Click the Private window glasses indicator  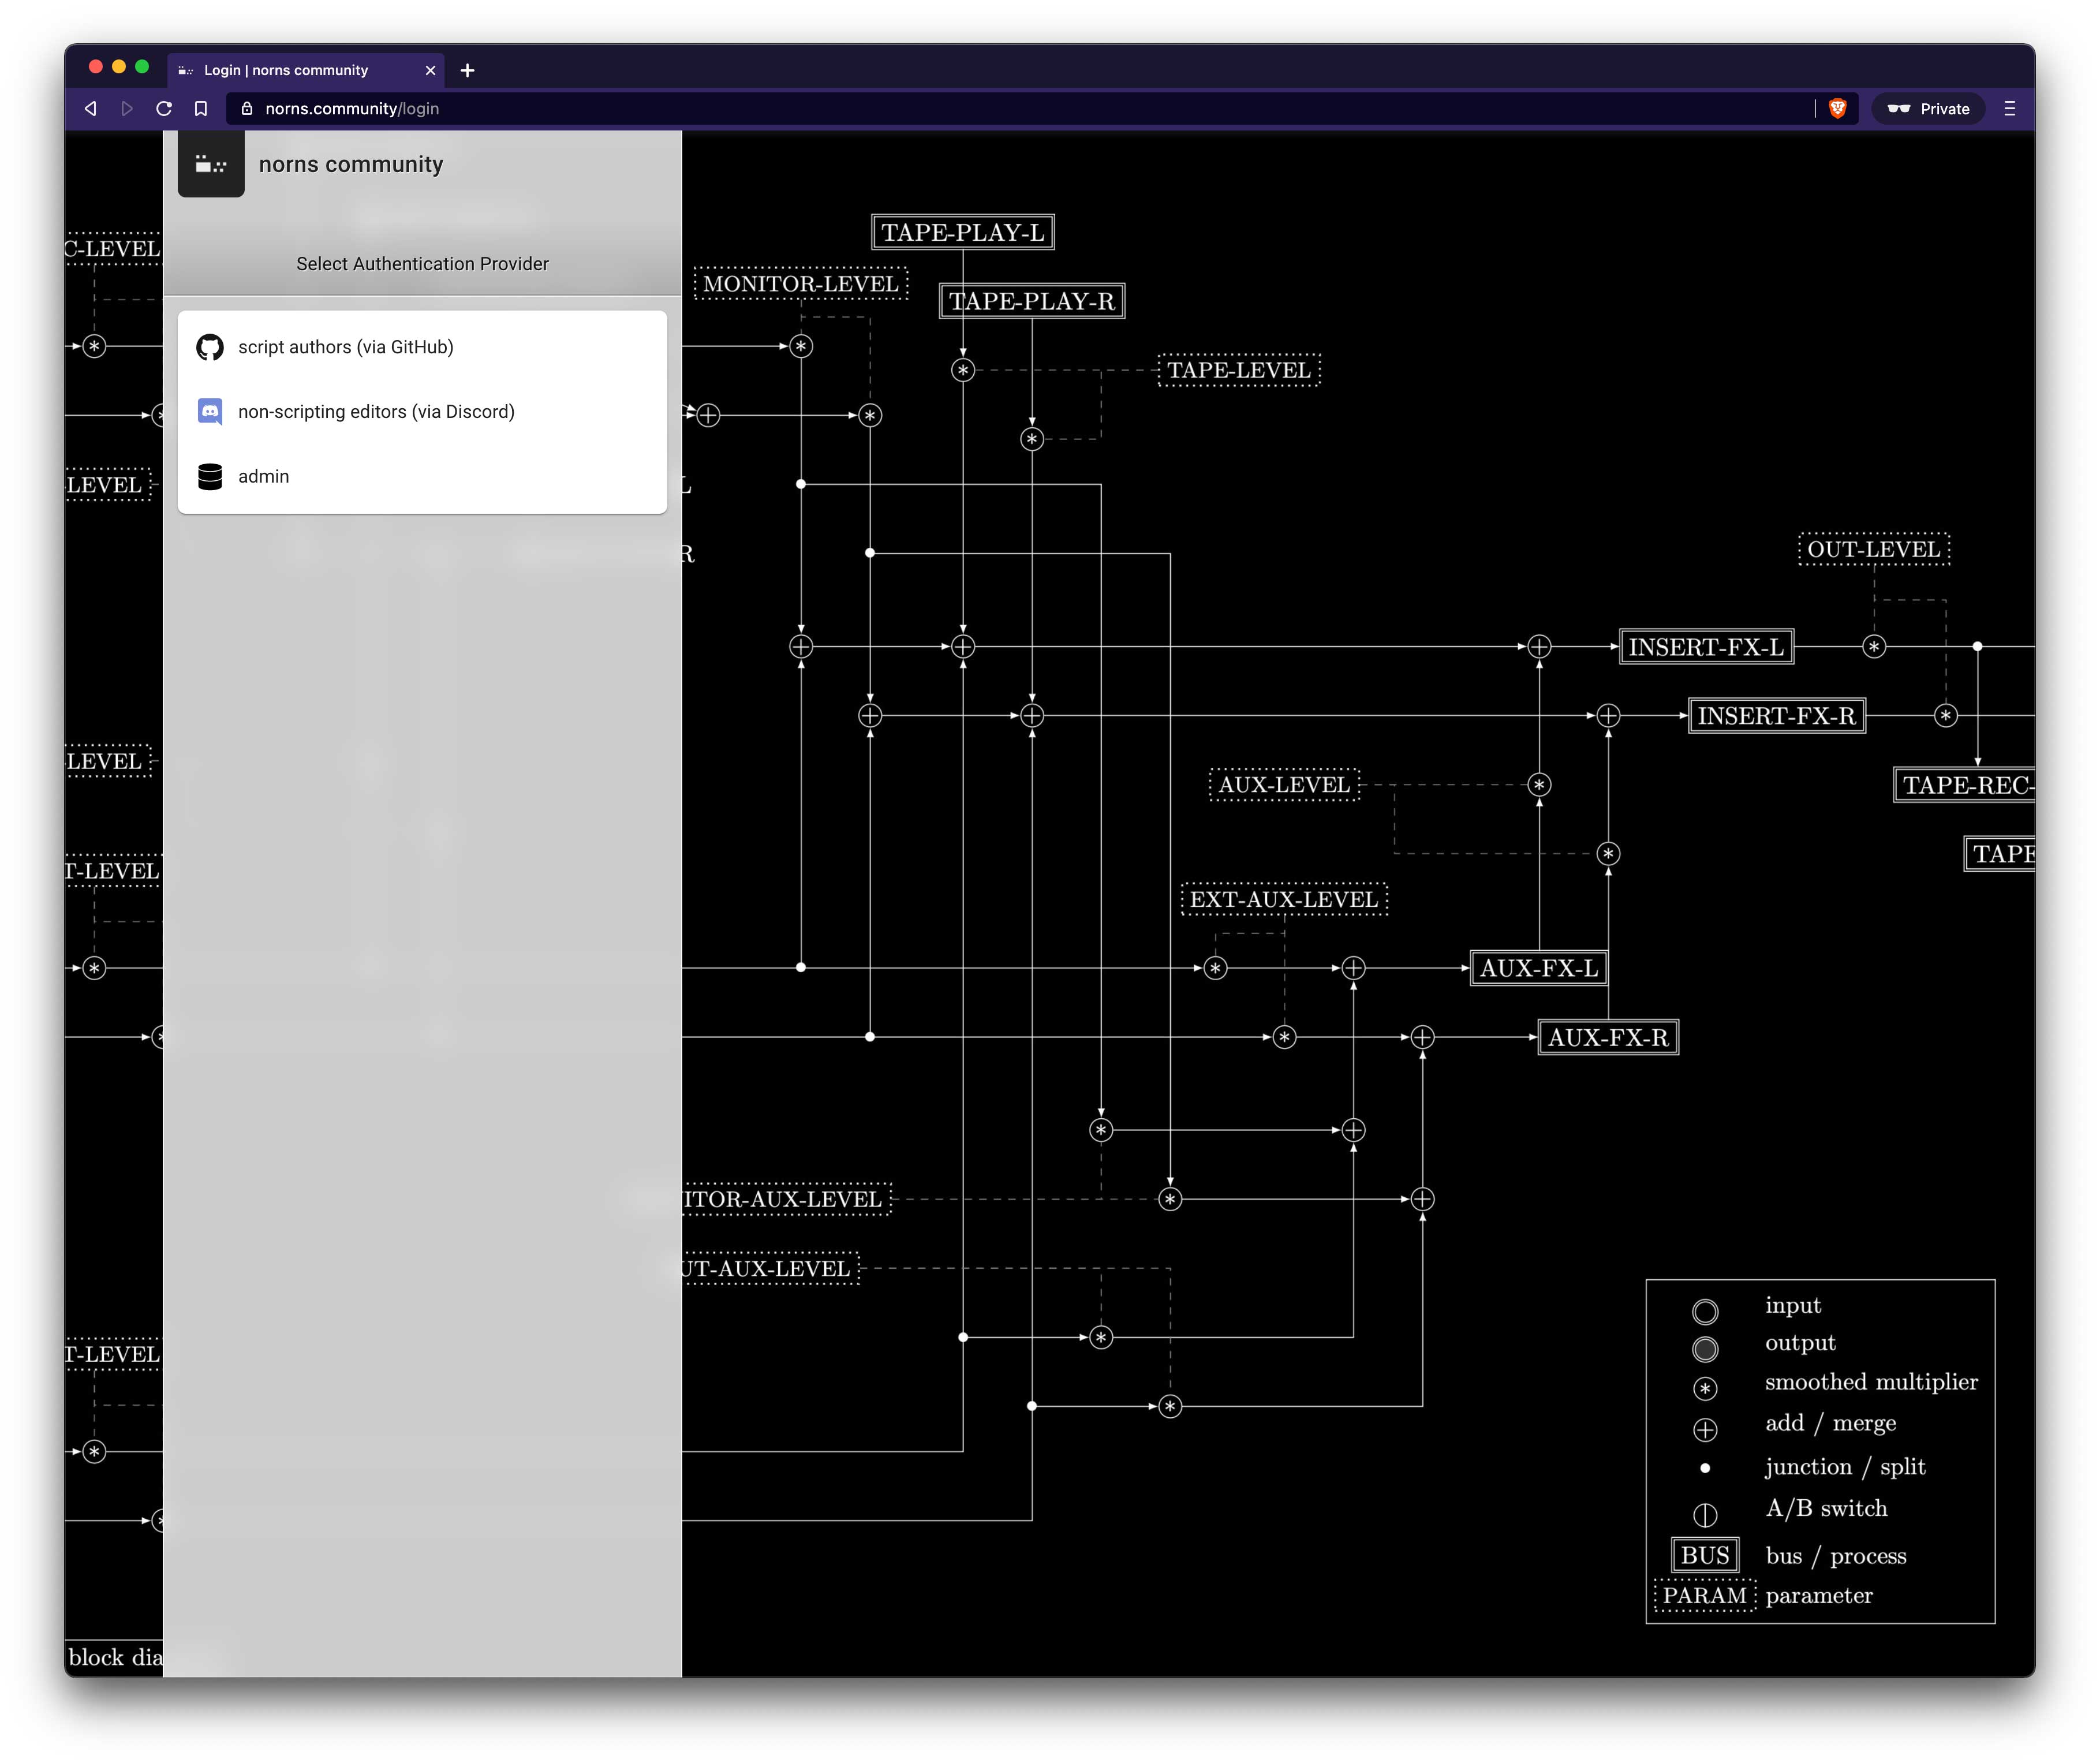click(x=1927, y=109)
